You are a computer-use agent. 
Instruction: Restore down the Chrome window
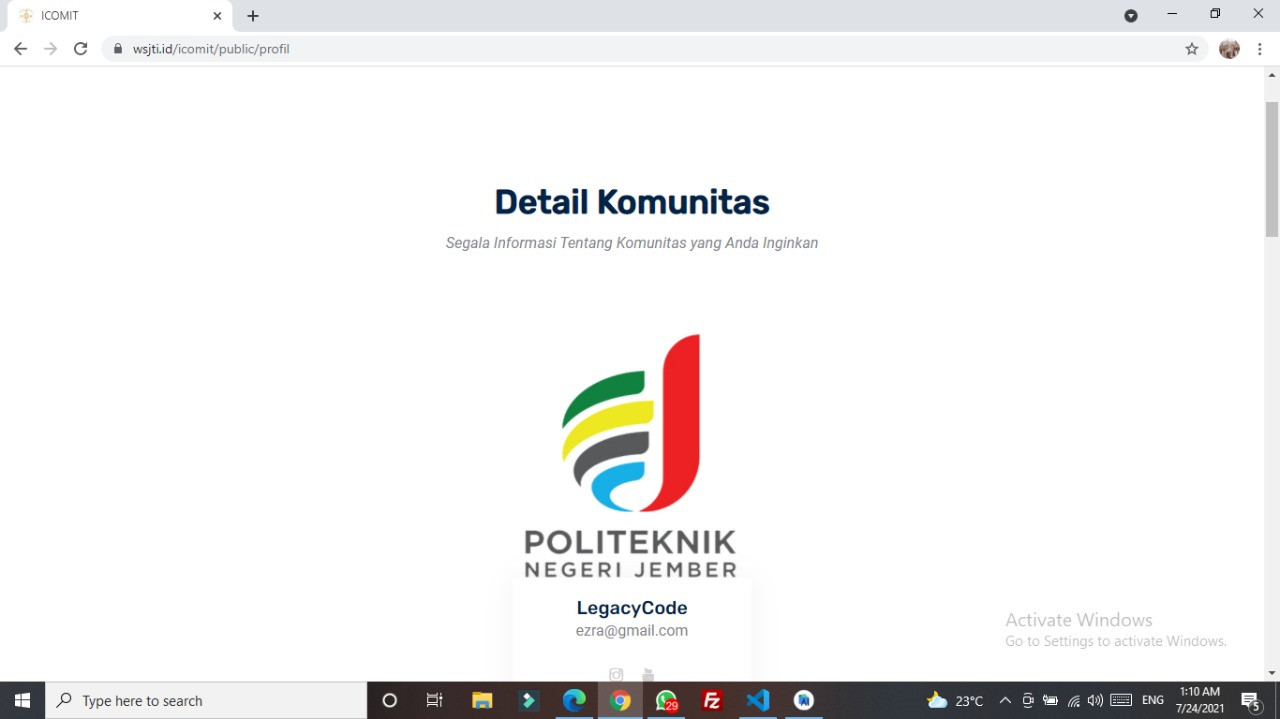1215,14
